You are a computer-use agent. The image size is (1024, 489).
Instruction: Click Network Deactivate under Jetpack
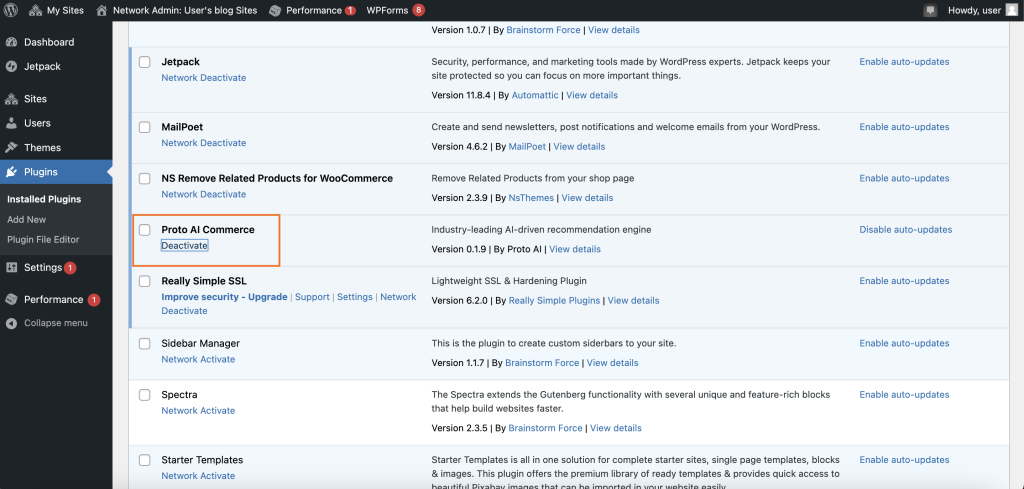pos(204,78)
